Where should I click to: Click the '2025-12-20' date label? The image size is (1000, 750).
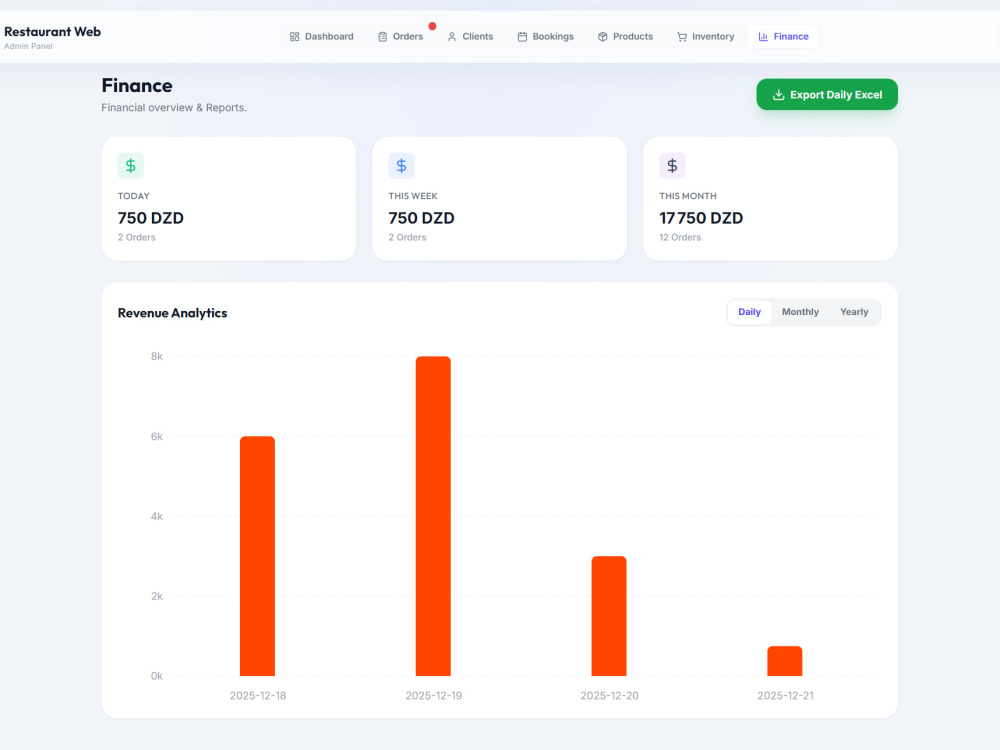[x=609, y=696]
